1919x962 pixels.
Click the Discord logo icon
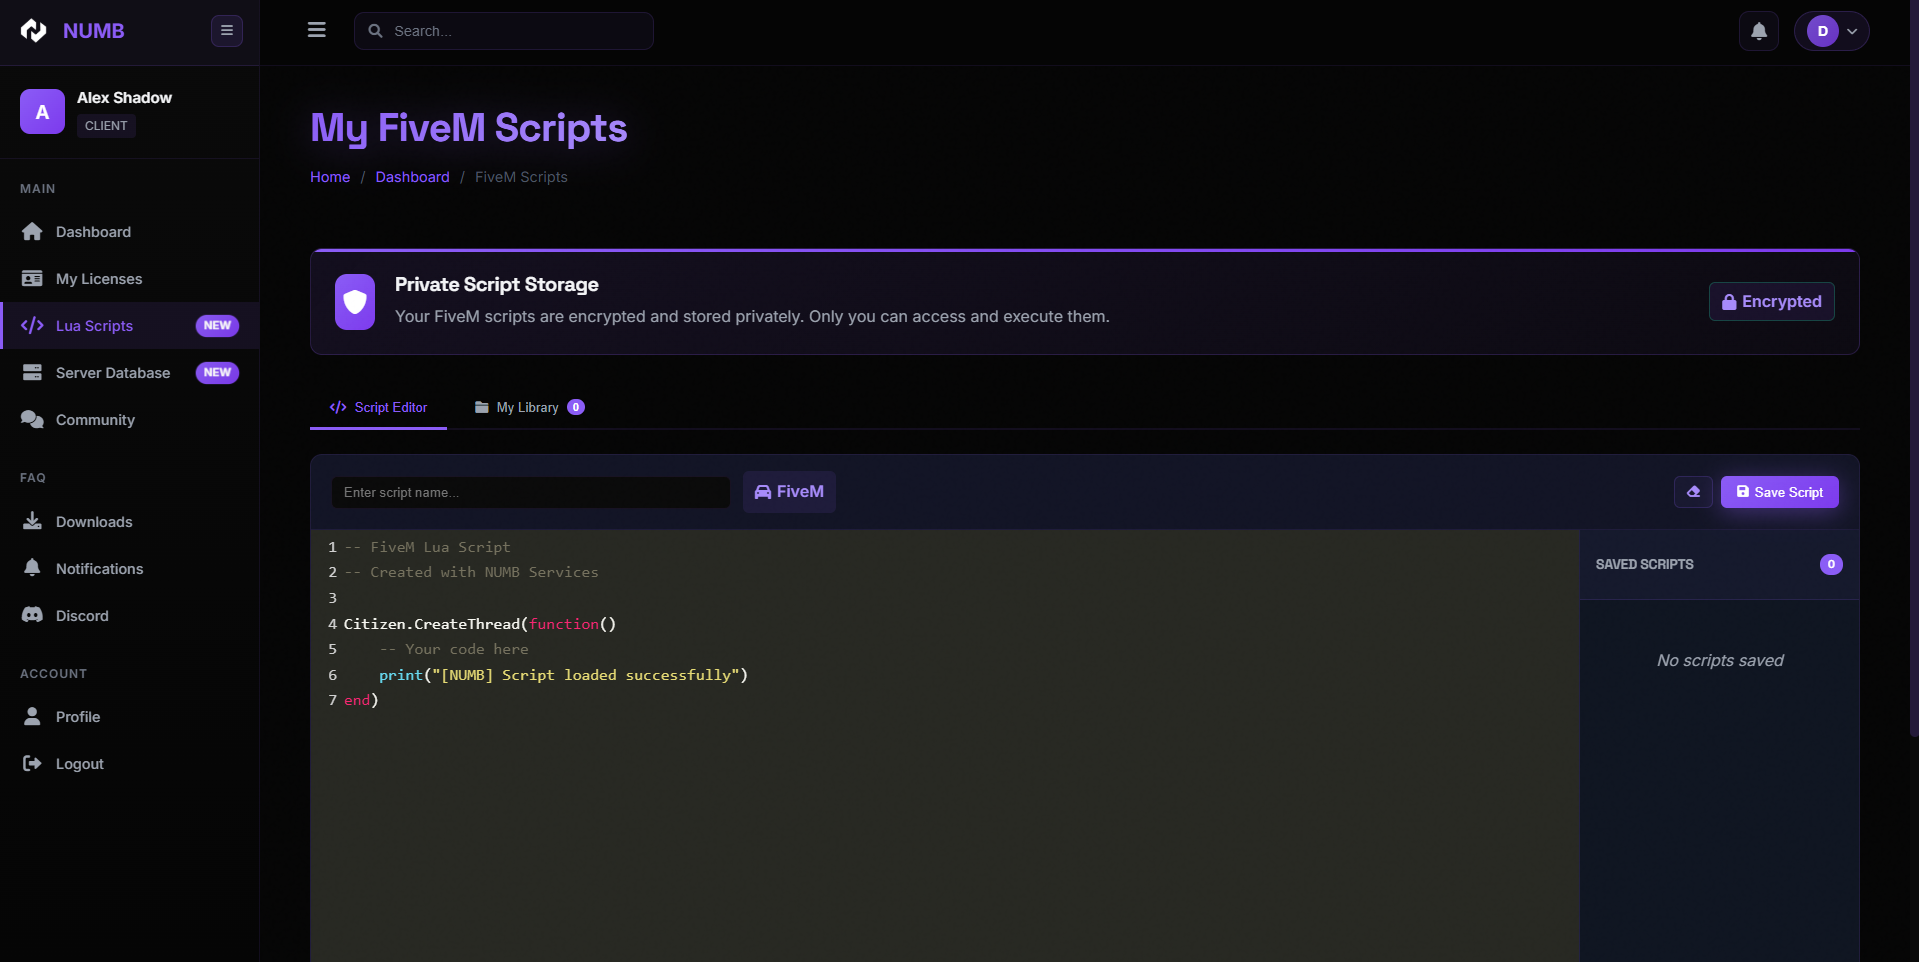pyautogui.click(x=32, y=615)
